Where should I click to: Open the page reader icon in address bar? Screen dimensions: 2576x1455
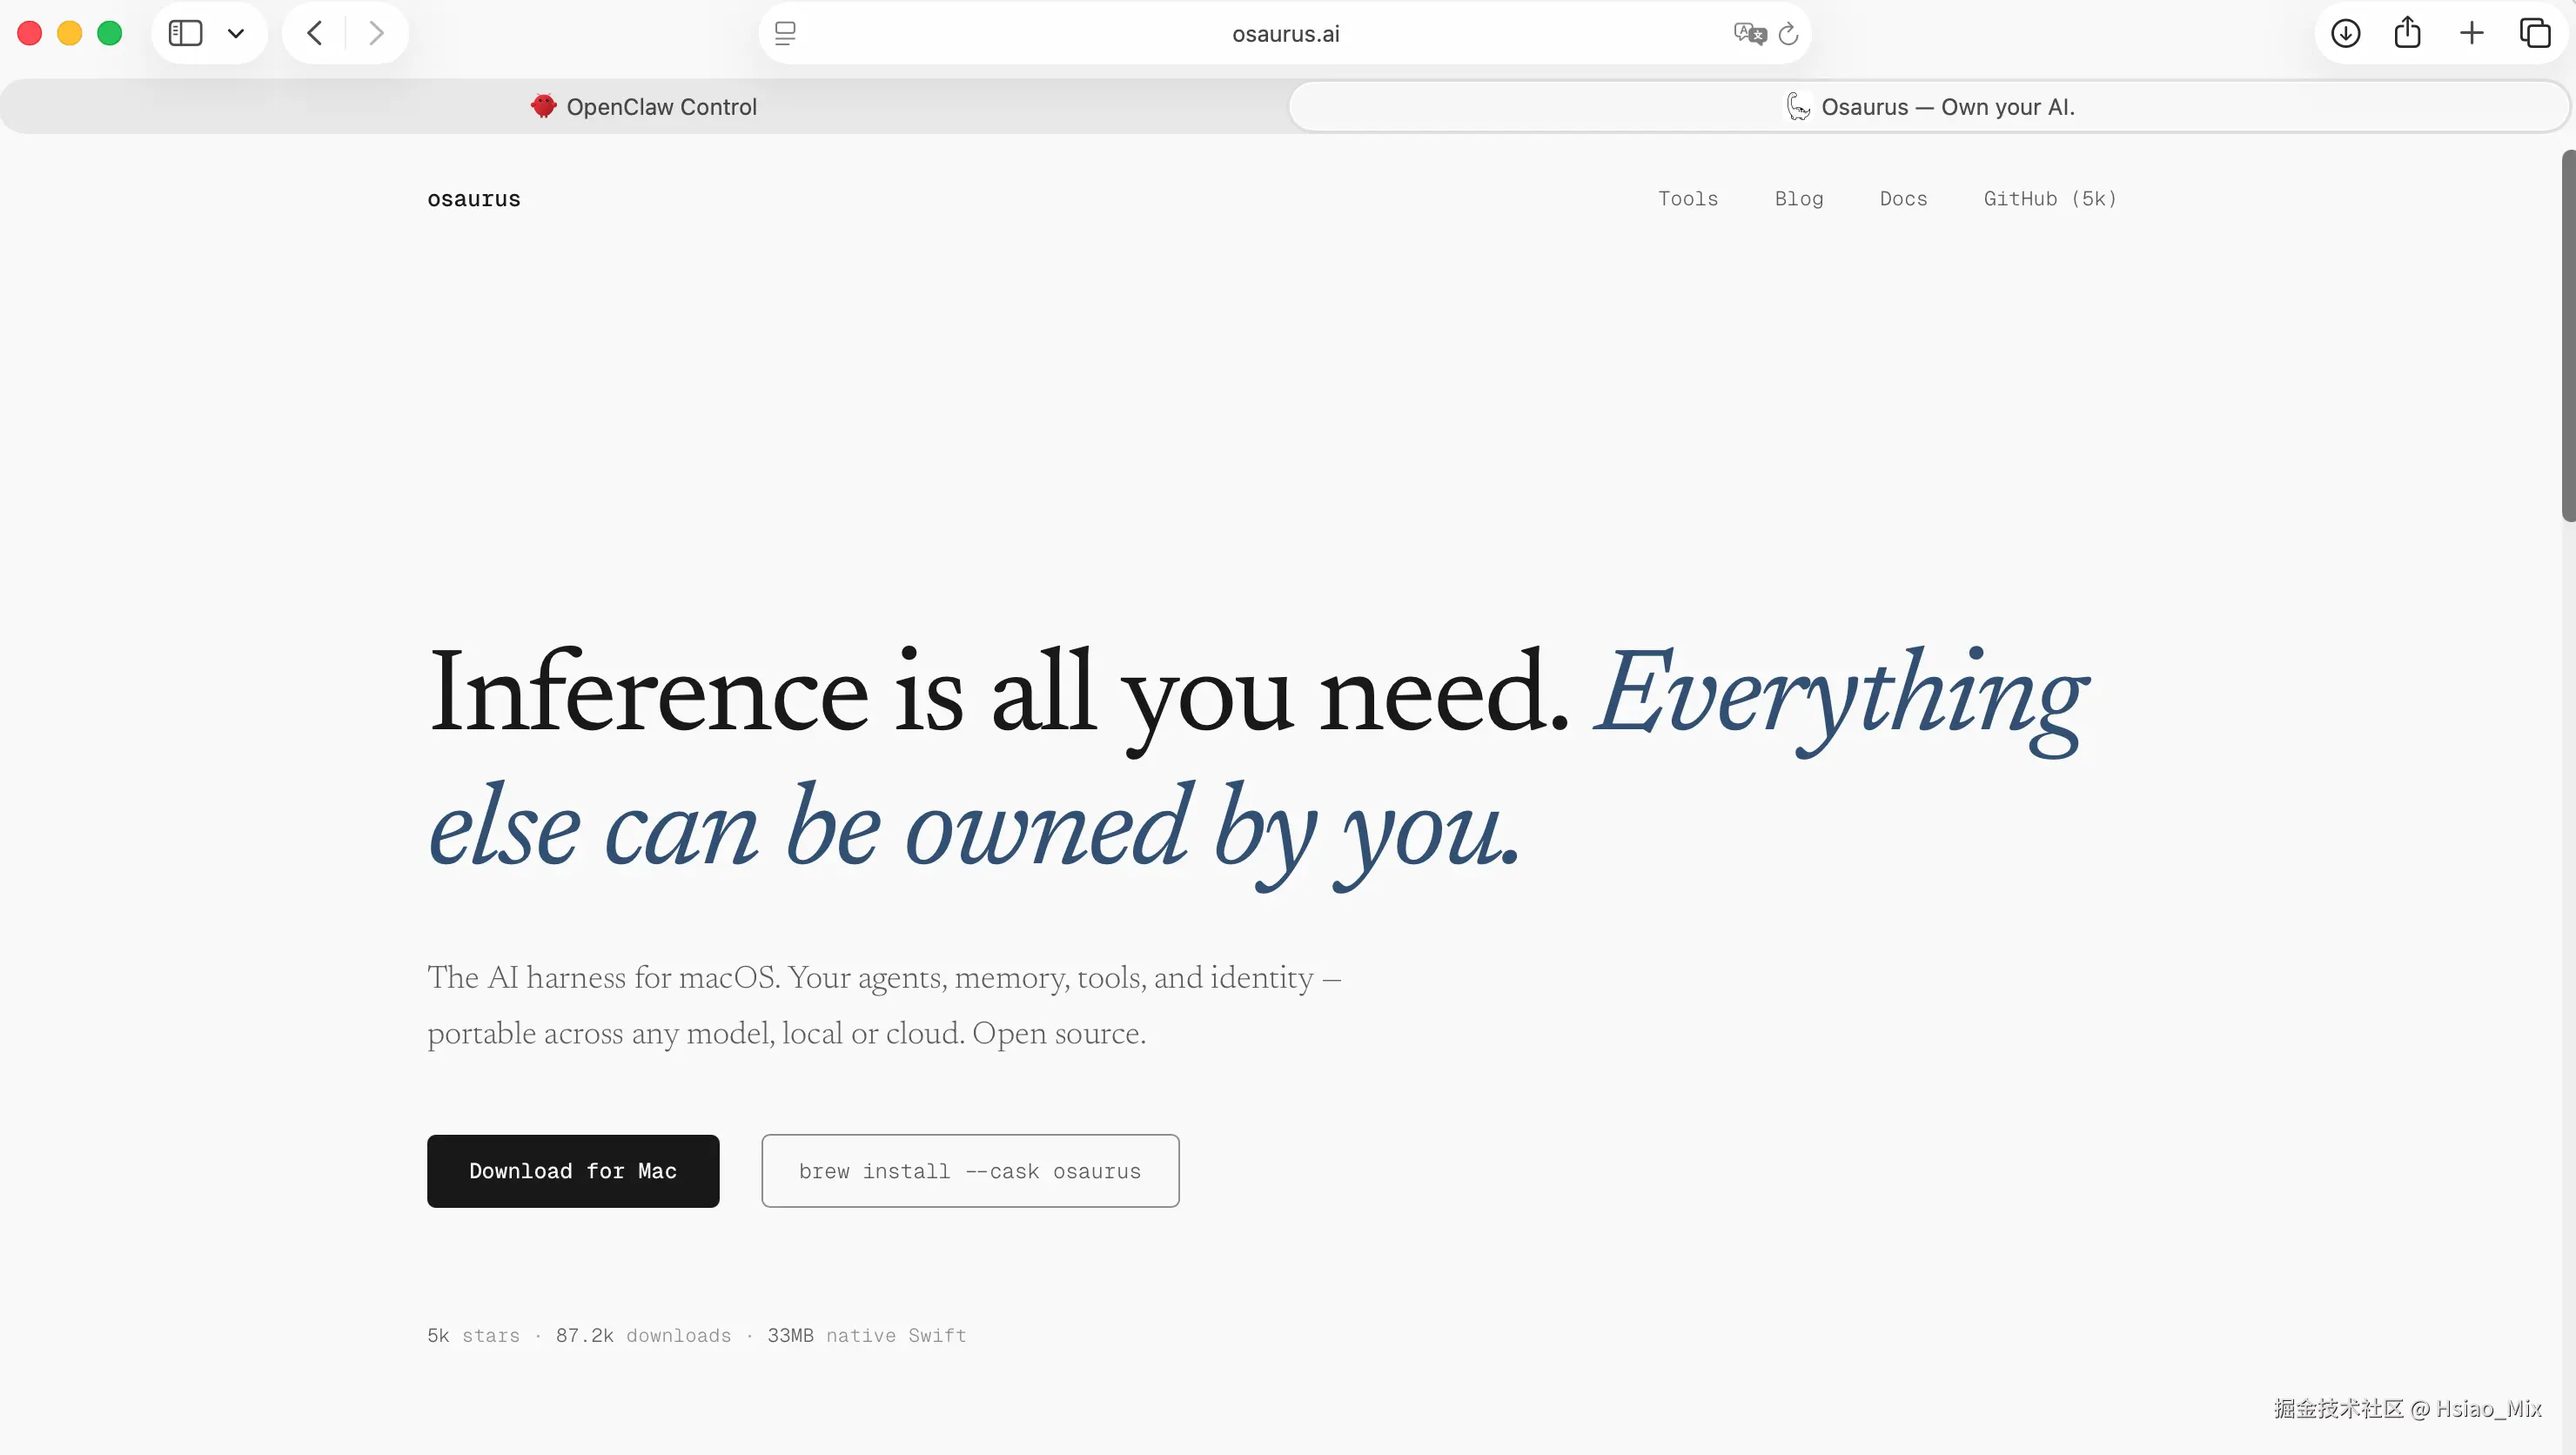785,33
